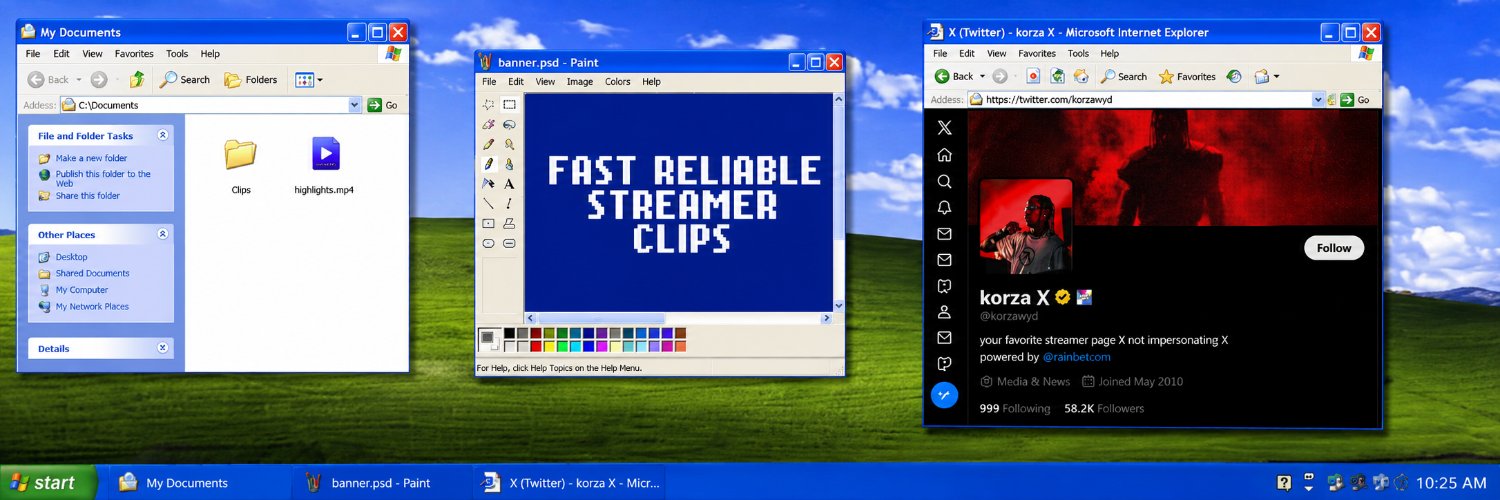Collapse the File and Folder Tasks panel
The image size is (1500, 500).
[162, 135]
